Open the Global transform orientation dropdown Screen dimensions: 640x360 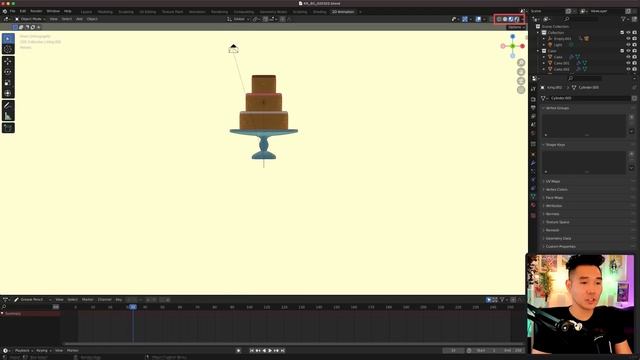pyautogui.click(x=238, y=19)
